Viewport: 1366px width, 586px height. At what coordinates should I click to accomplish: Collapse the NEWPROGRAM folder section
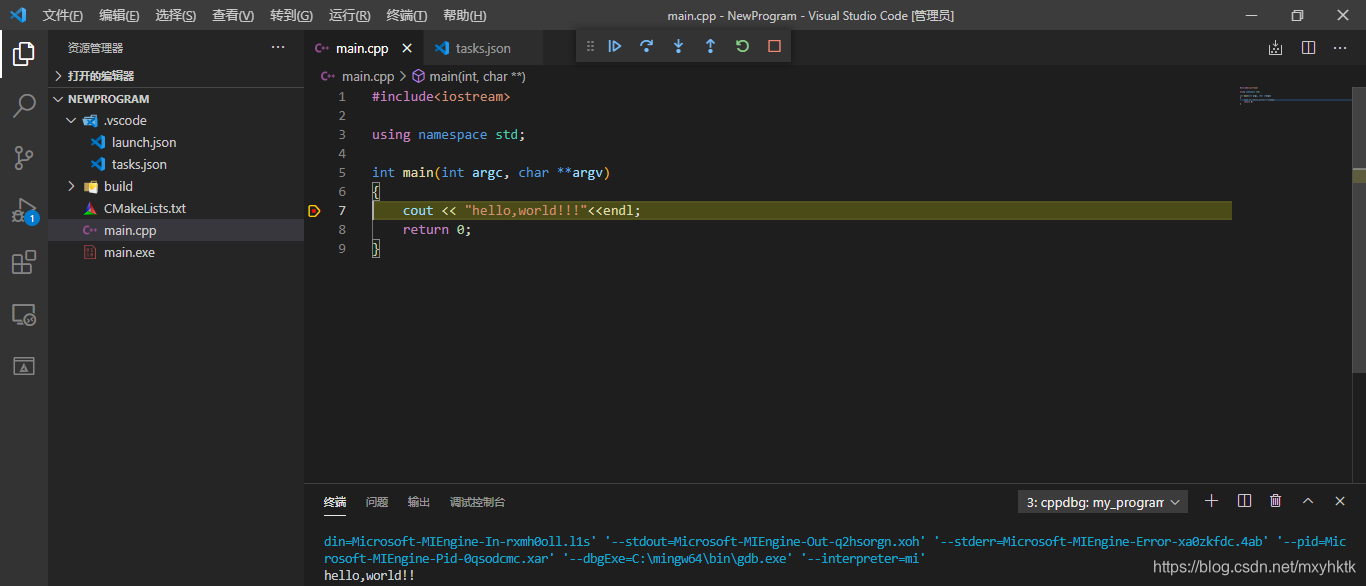[176, 99]
